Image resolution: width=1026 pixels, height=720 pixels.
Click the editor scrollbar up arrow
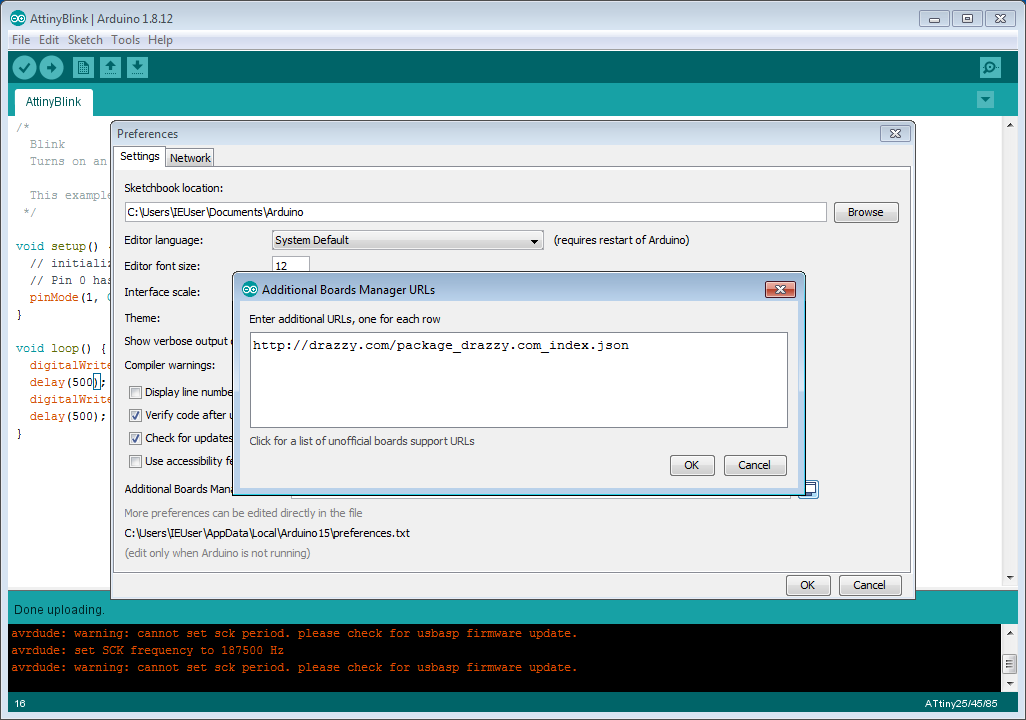point(1010,124)
